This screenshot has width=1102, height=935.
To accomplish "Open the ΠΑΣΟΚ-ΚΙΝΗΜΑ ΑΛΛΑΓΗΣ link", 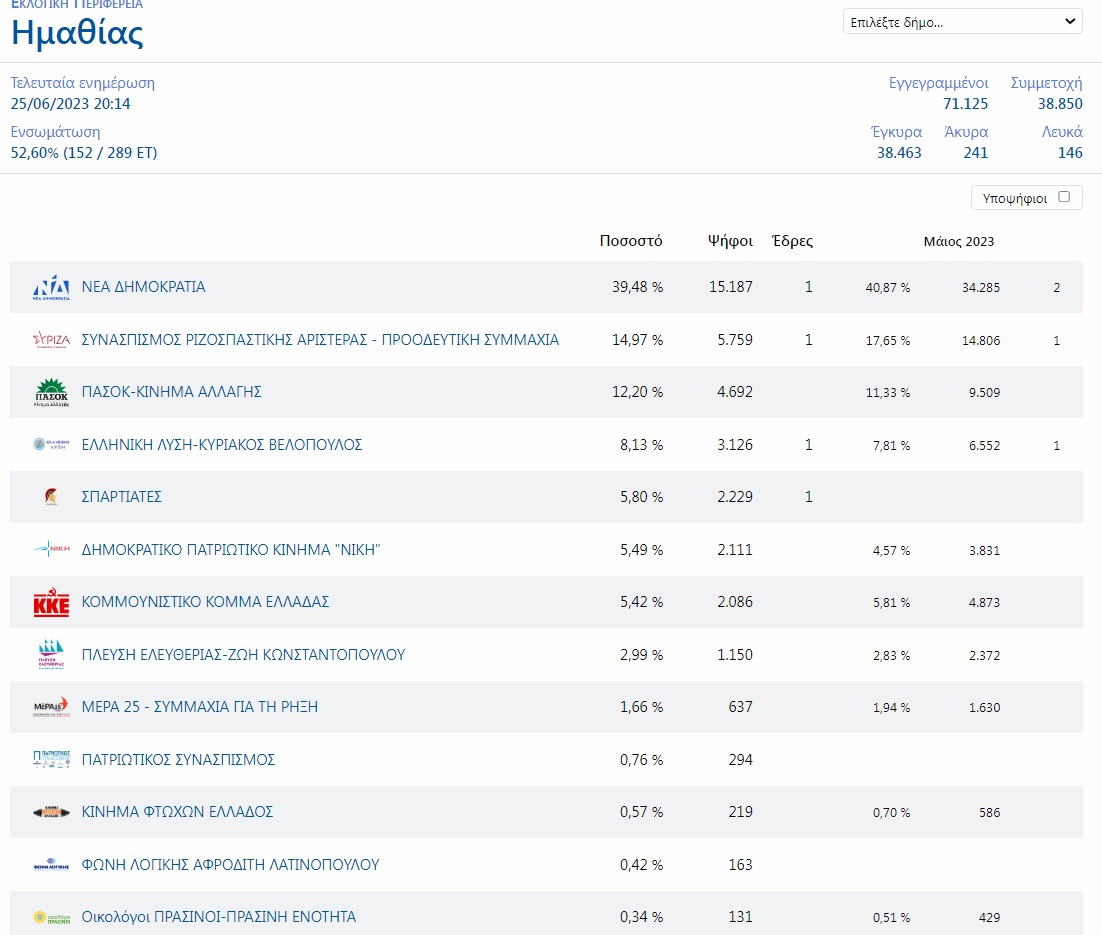I will coord(171,392).
